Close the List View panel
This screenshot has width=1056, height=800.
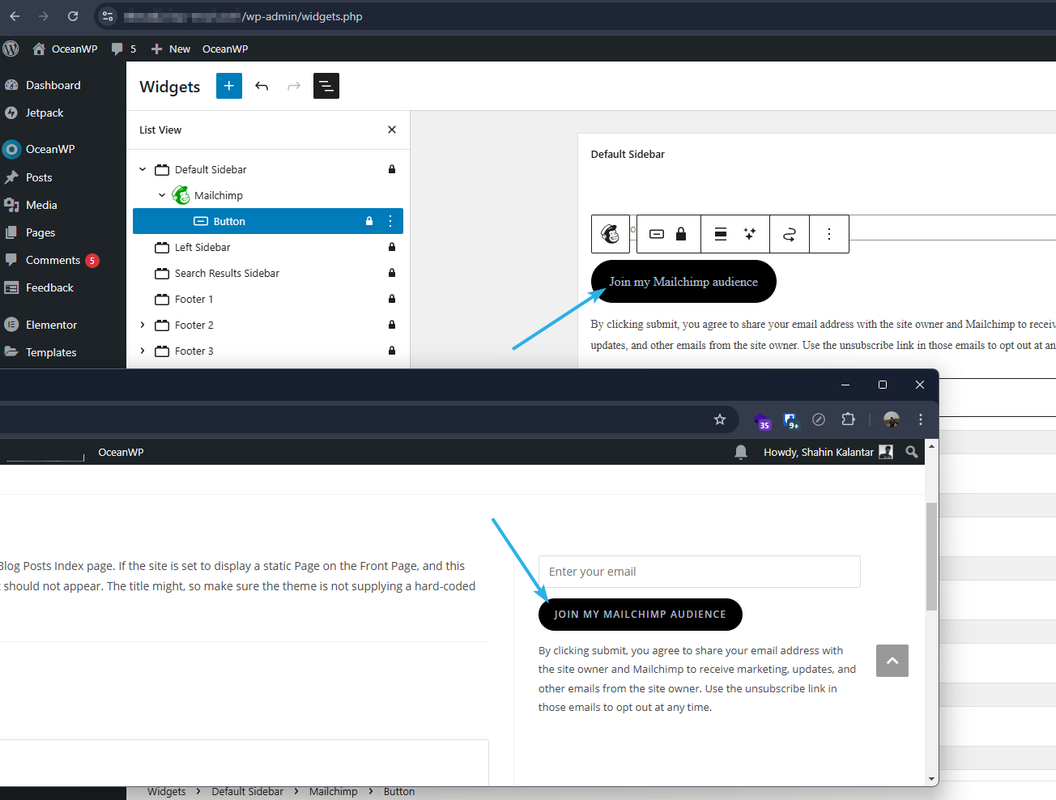(x=392, y=129)
